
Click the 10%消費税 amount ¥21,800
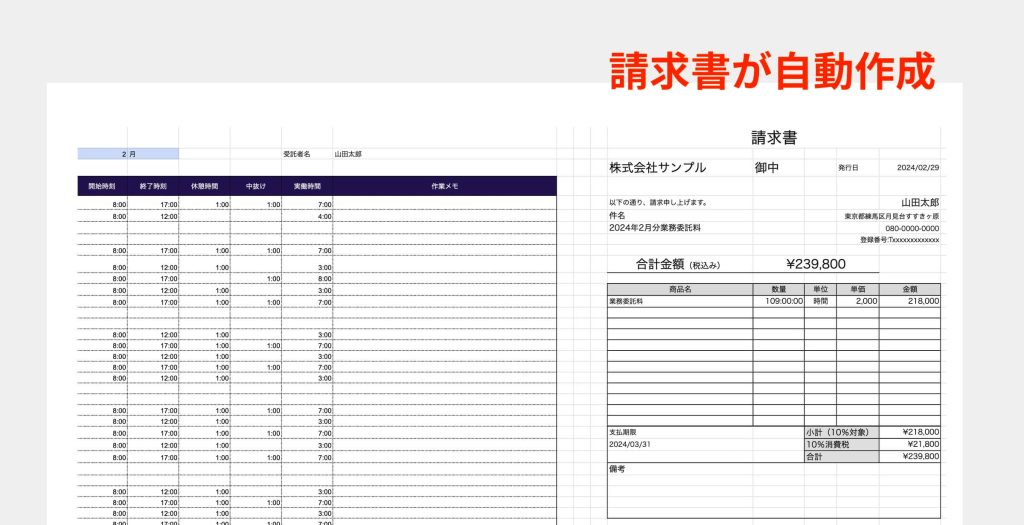[x=910, y=444]
